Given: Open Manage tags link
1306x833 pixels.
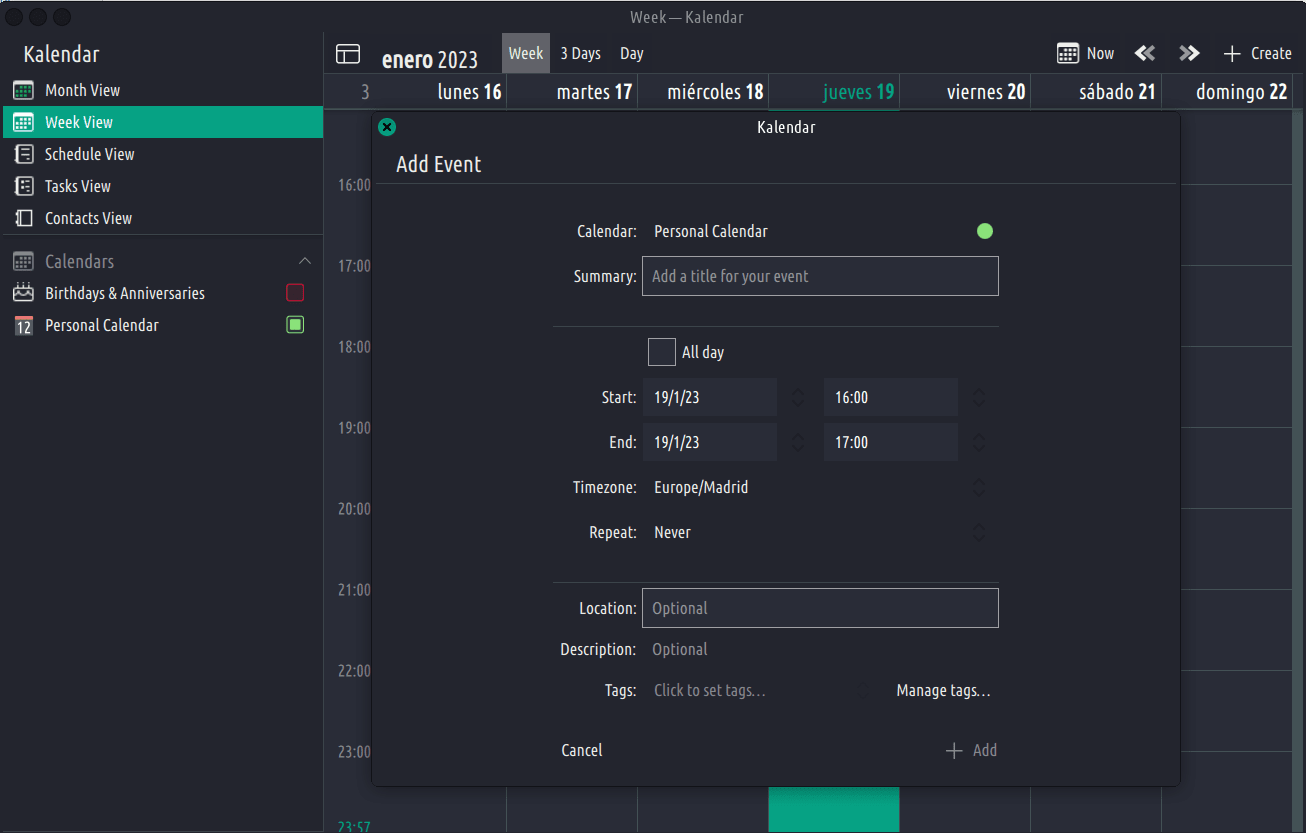Looking at the screenshot, I should (x=943, y=691).
